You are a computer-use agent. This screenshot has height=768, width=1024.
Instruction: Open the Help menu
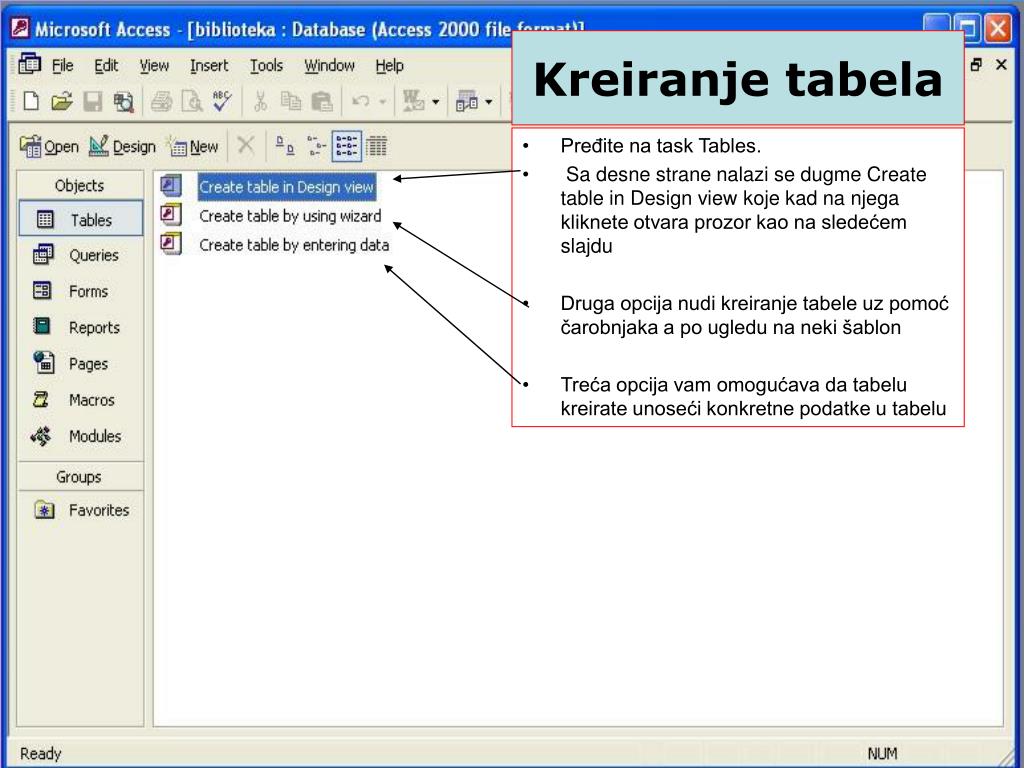(x=389, y=66)
